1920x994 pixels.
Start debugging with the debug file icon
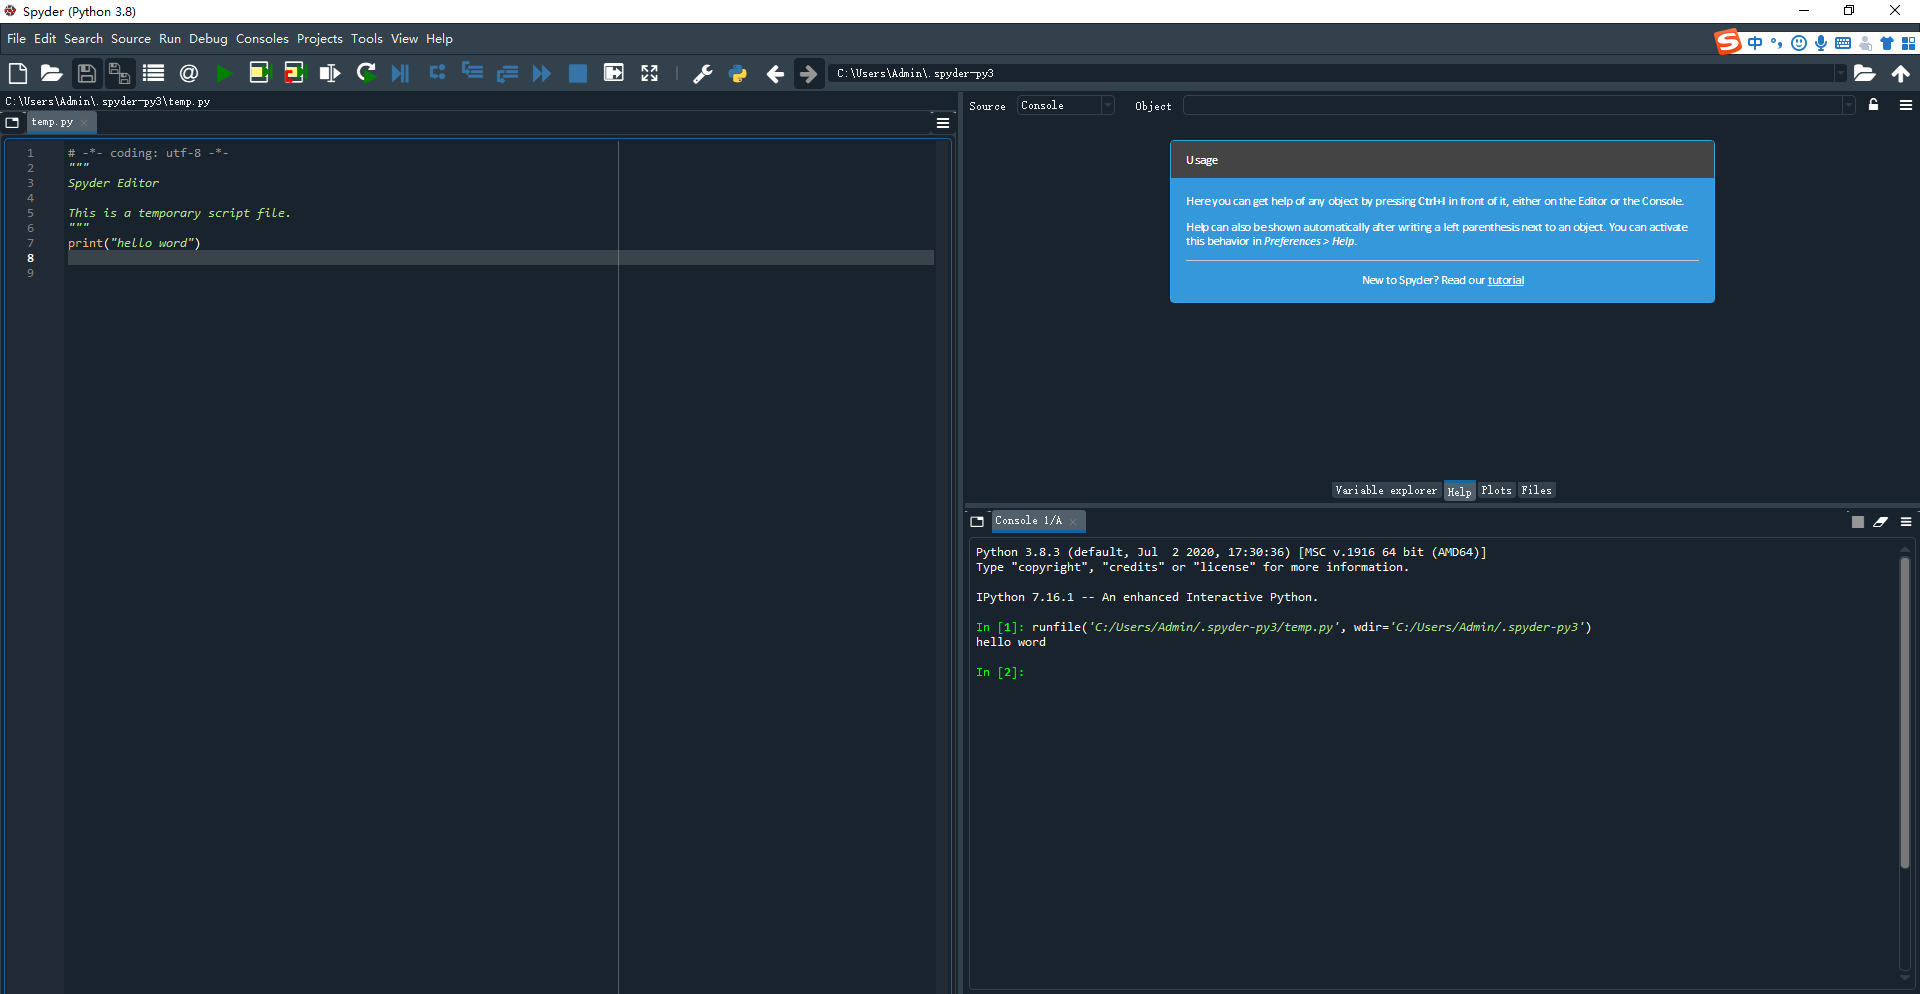(401, 73)
